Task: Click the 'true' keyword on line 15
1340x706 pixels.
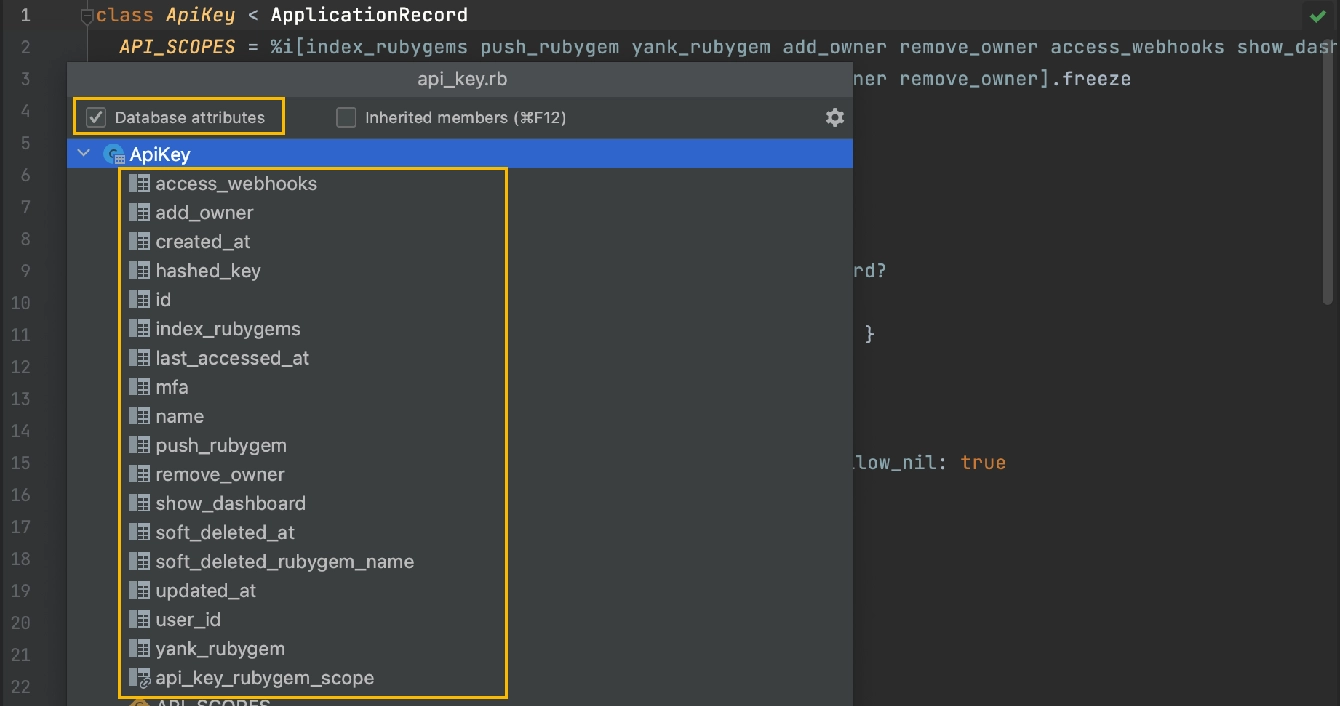Action: [983, 462]
